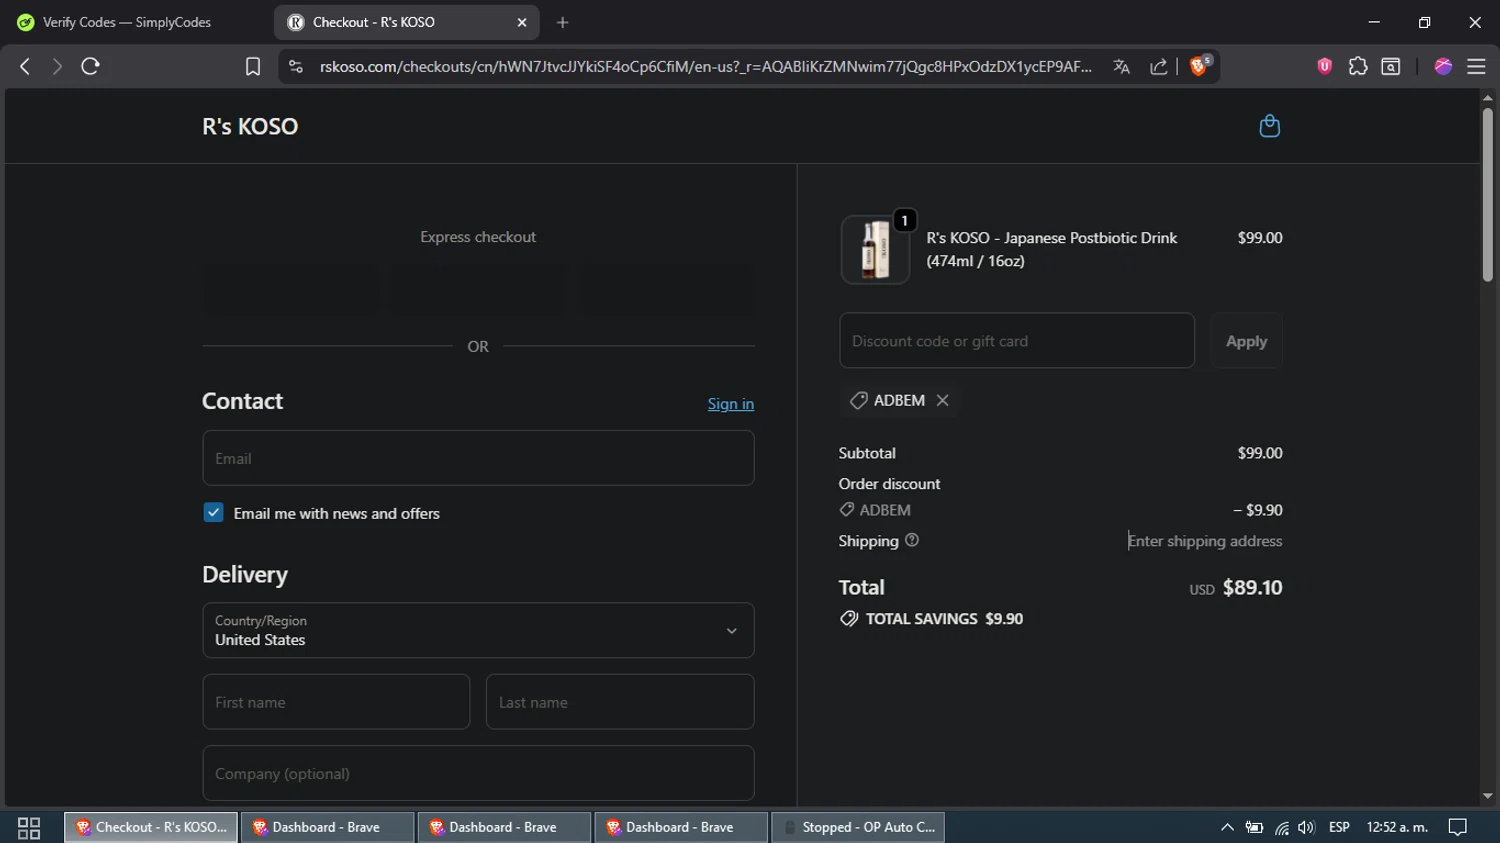Open the Extensions puzzle icon

tap(1358, 66)
